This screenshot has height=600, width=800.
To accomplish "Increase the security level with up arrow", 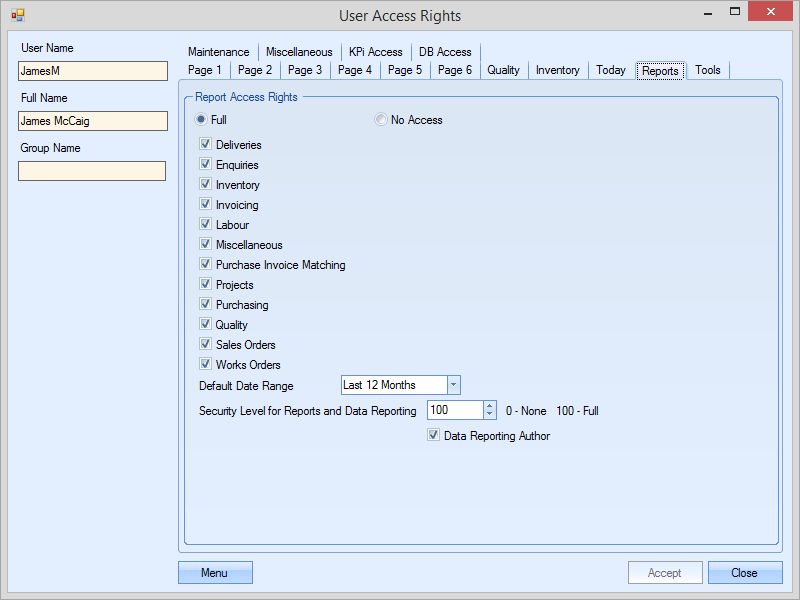I will click(489, 406).
